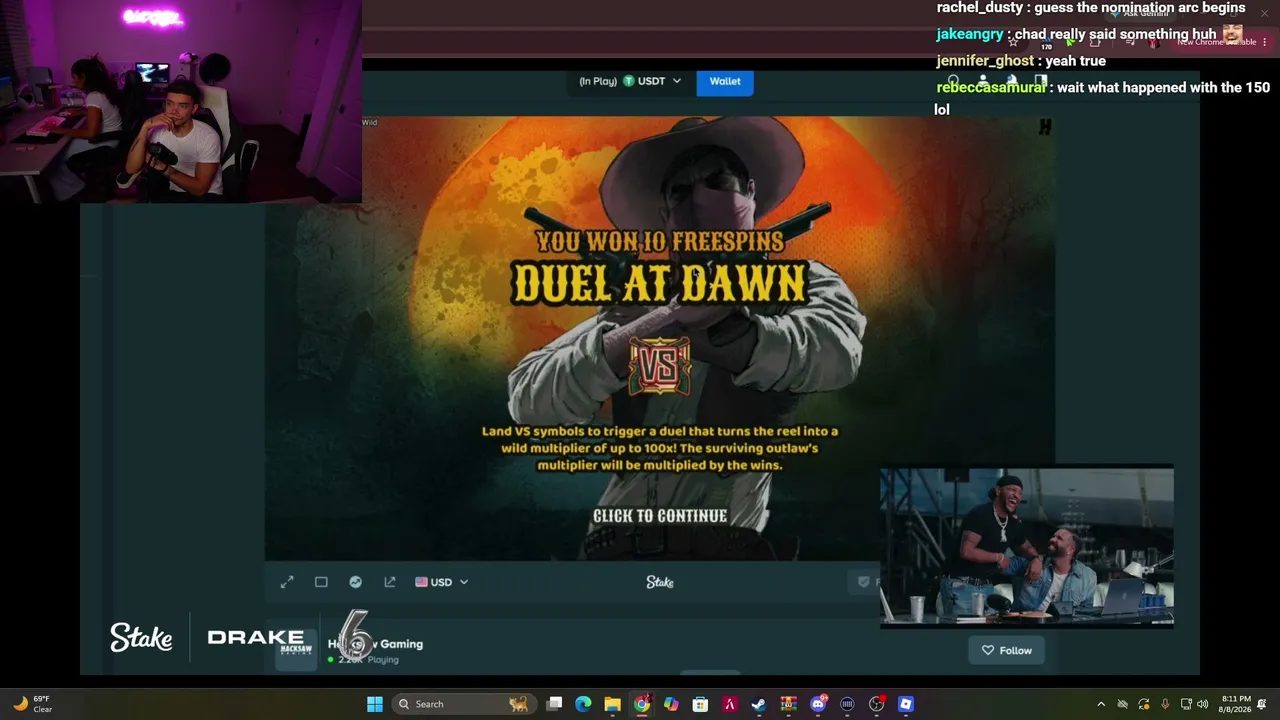The width and height of the screenshot is (1280, 720).
Task: Open the volume speaker control in the tray
Action: click(x=1203, y=704)
